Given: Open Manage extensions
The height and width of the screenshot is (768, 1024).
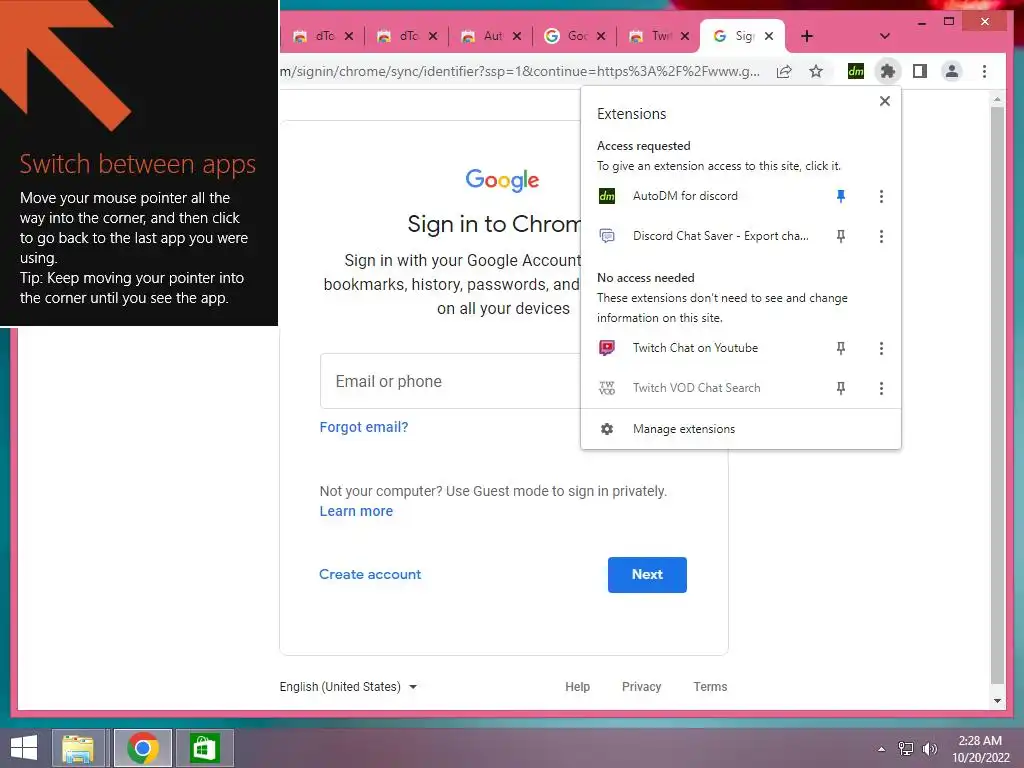Looking at the screenshot, I should point(741,429).
